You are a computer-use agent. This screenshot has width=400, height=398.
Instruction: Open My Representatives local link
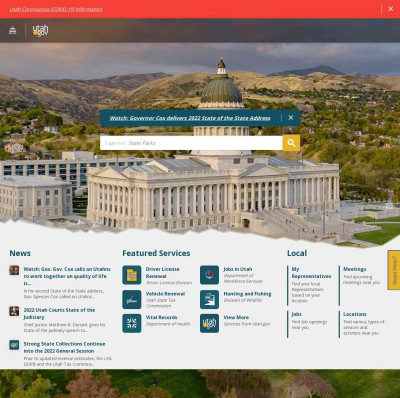coord(311,273)
